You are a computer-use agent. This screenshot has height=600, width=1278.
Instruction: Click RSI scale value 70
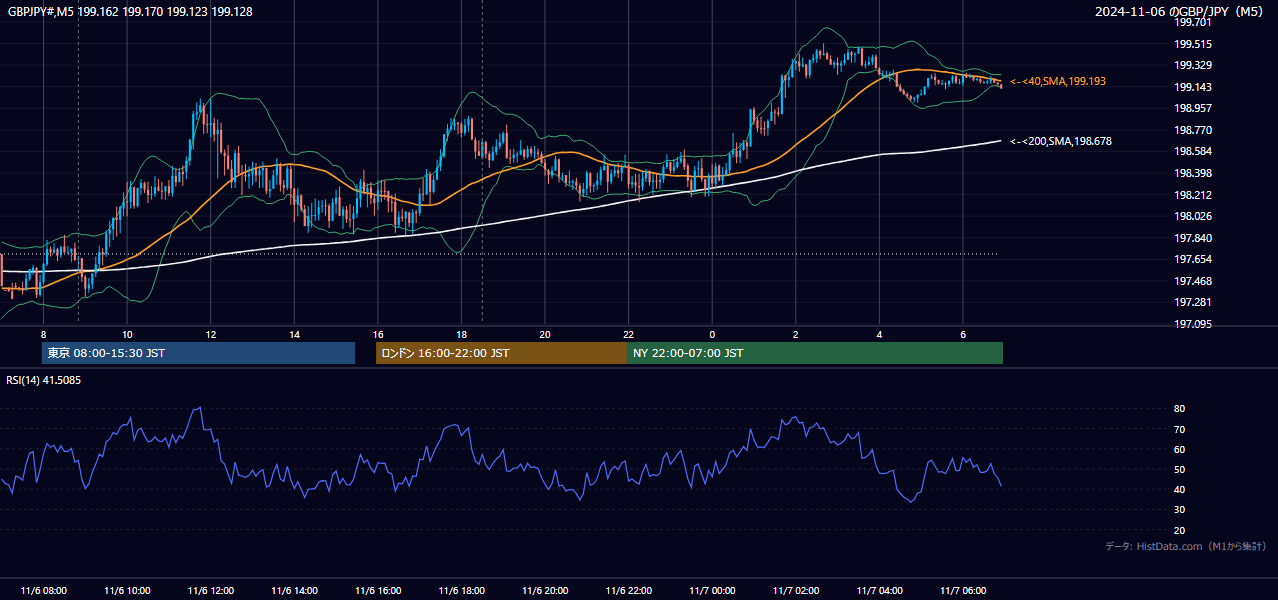click(1180, 429)
